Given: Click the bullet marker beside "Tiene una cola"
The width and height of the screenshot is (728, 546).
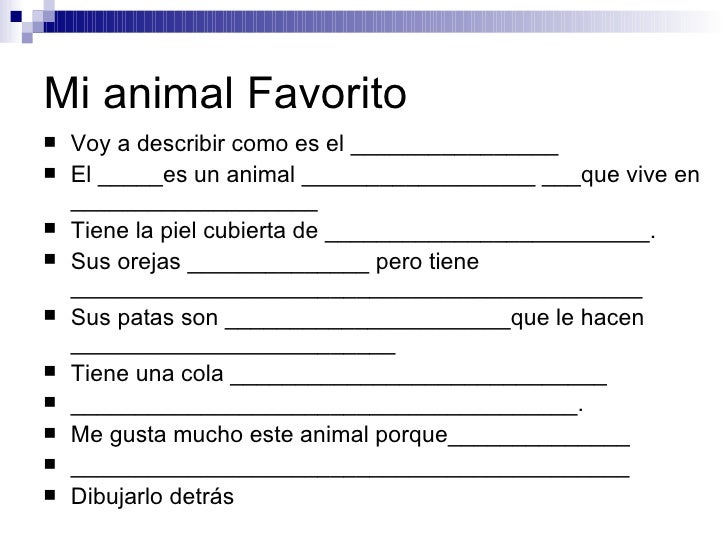Looking at the screenshot, I should point(51,376).
